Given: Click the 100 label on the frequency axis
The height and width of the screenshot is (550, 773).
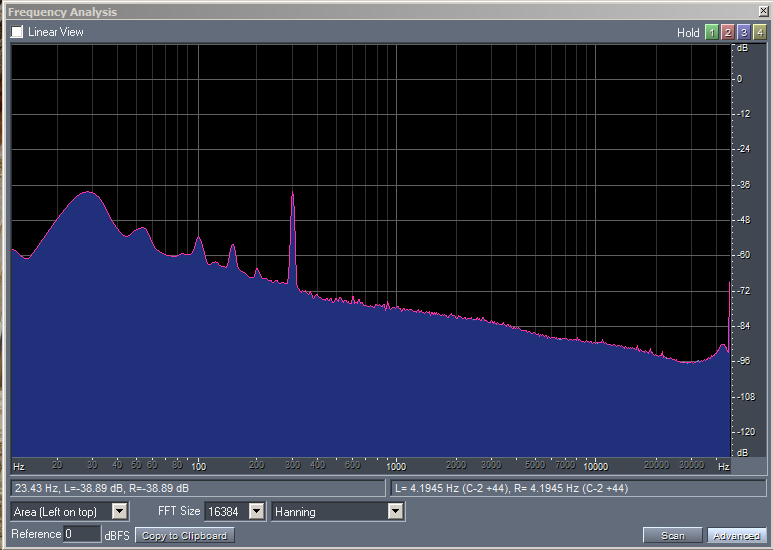Looking at the screenshot, I should point(199,466).
